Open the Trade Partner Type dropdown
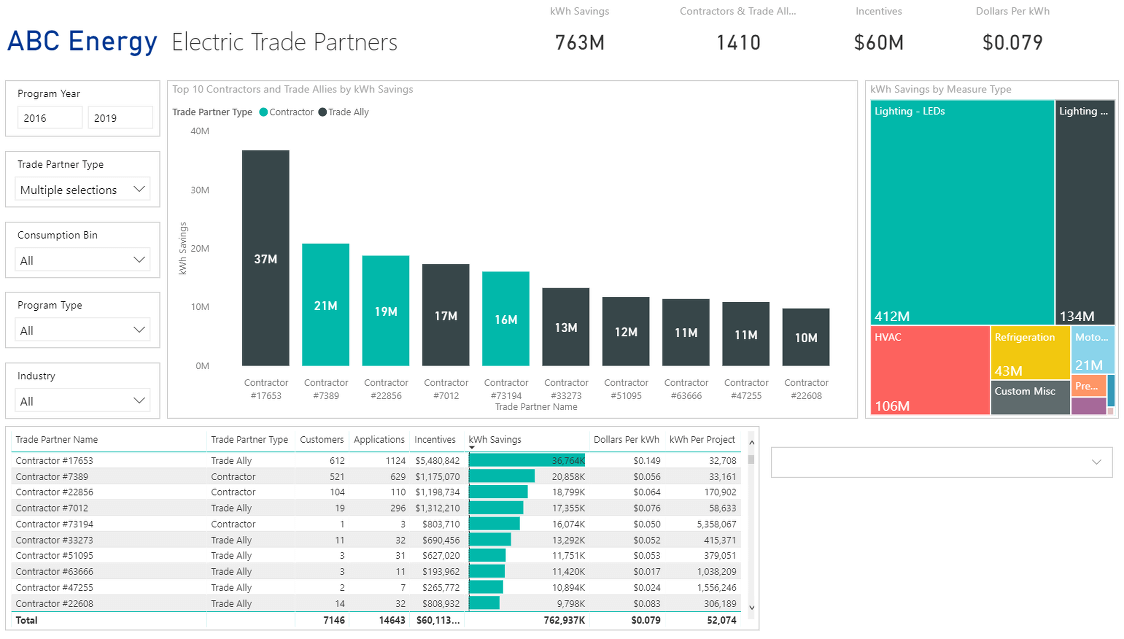Screen dimensions: 1124x639 (x=82, y=188)
